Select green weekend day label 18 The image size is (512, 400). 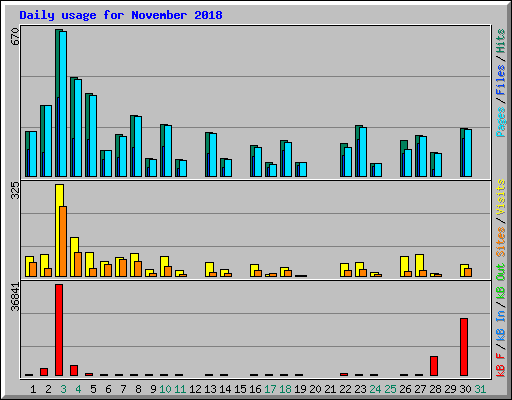pyautogui.click(x=285, y=389)
